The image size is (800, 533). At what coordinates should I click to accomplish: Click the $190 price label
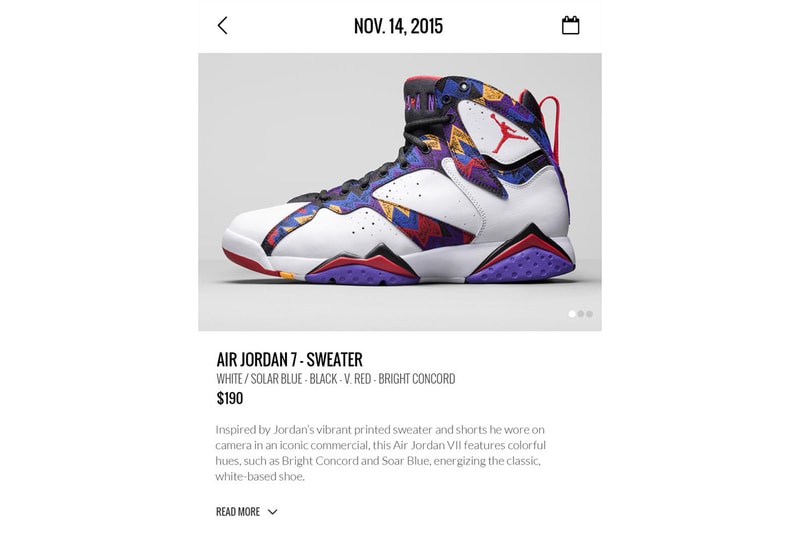pos(230,398)
